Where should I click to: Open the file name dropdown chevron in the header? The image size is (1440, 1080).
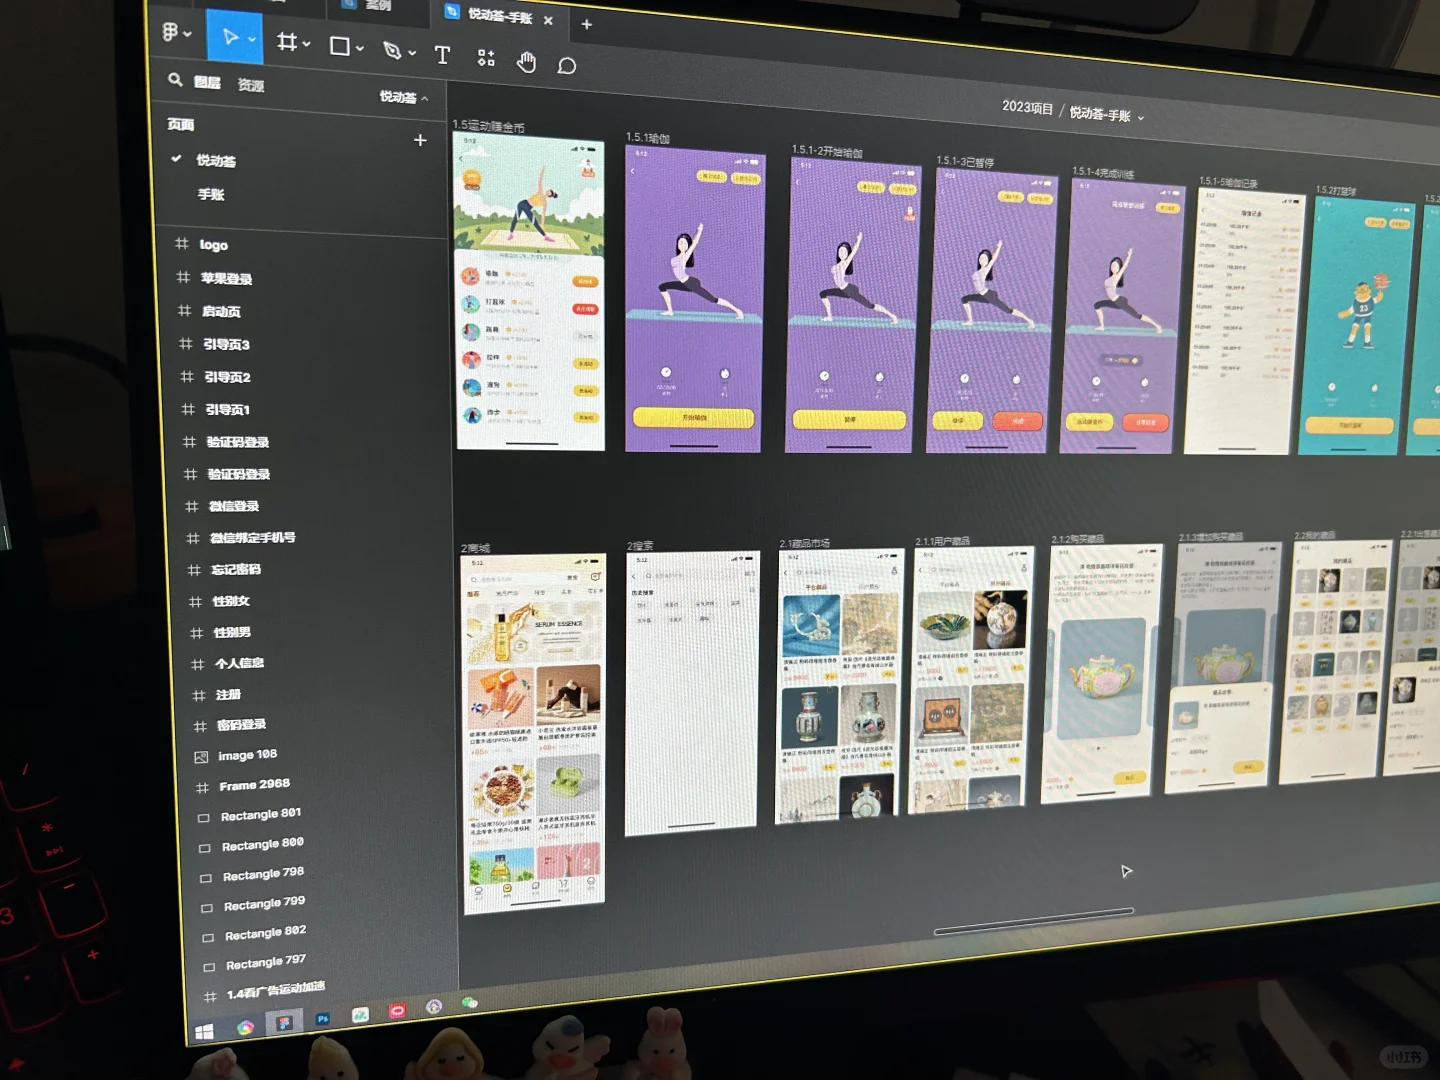coord(1141,117)
